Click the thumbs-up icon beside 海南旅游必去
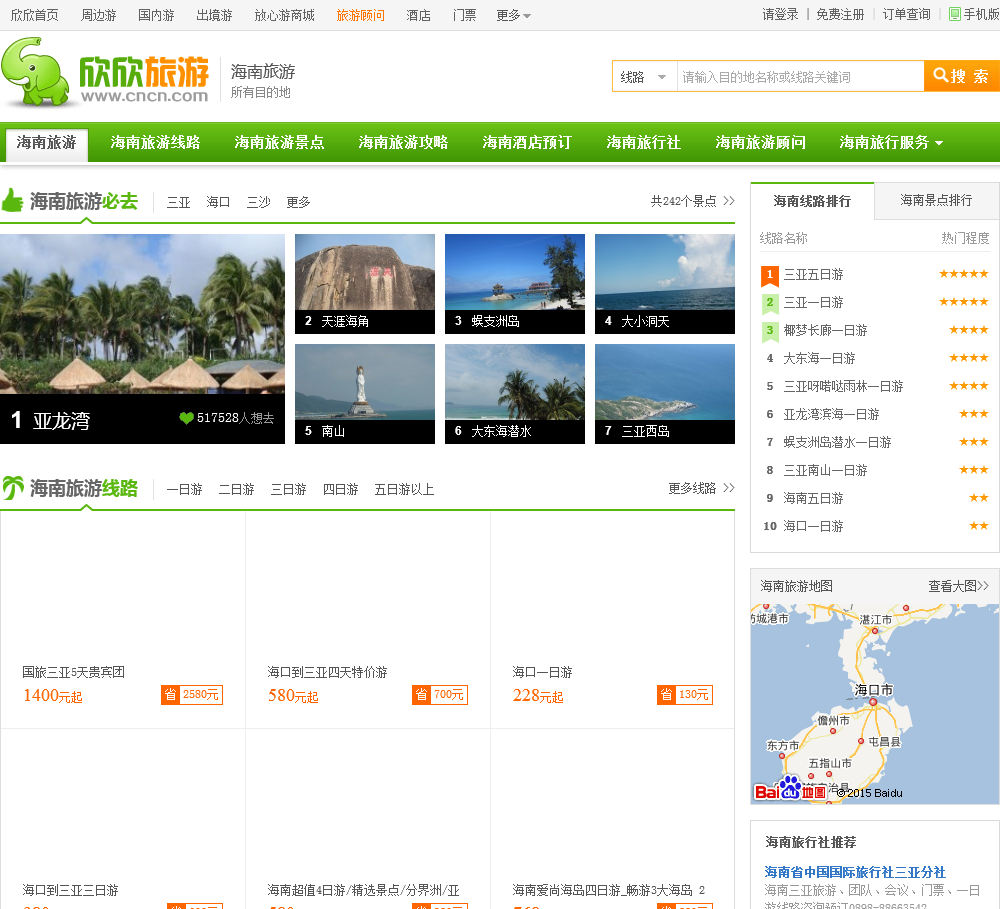Image resolution: width=1000 pixels, height=909 pixels. [x=13, y=200]
